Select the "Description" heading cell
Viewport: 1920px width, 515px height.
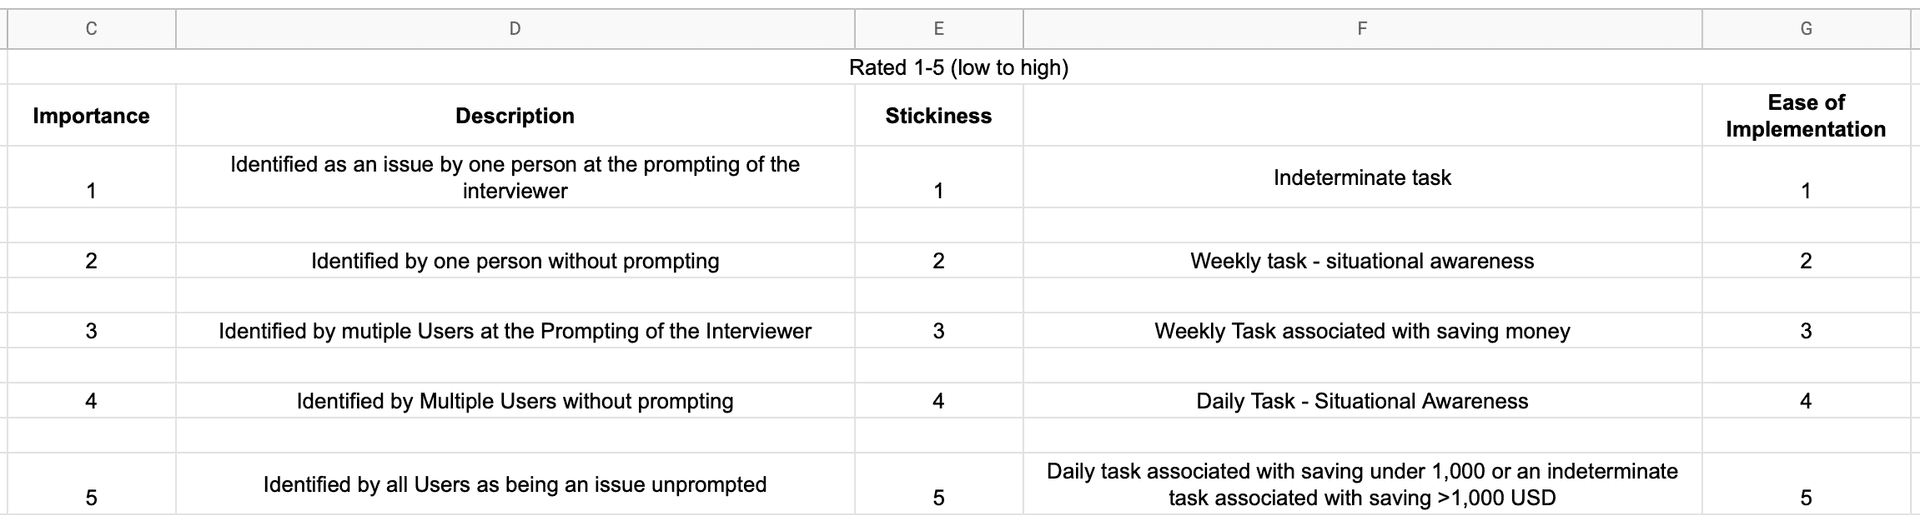coord(514,116)
